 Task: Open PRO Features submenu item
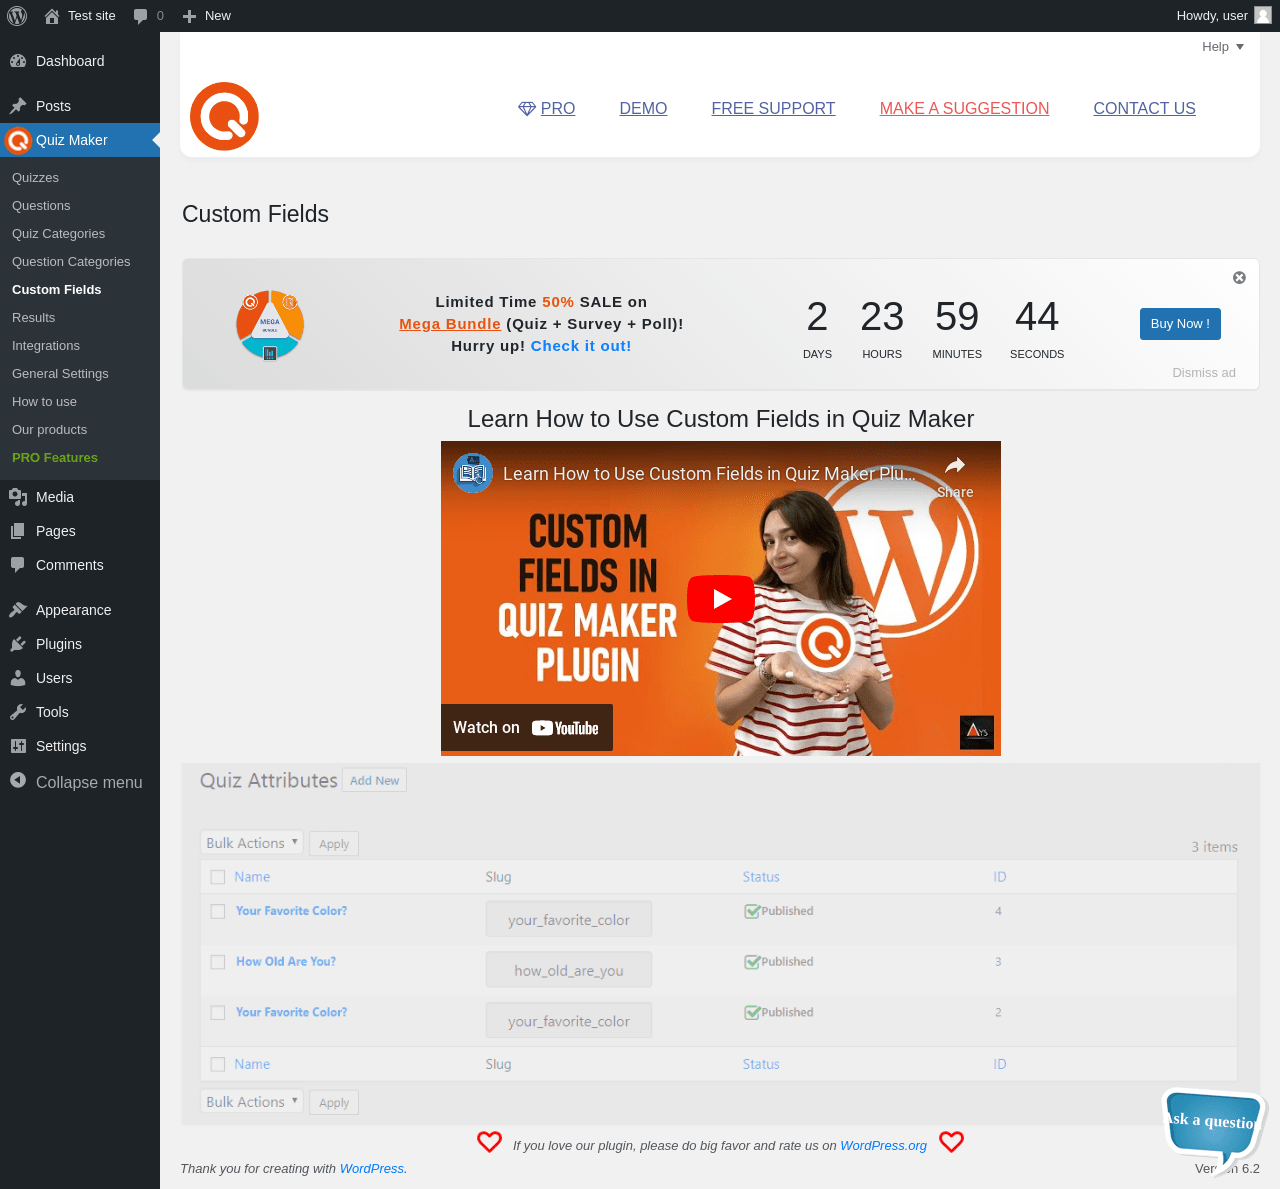pos(55,458)
